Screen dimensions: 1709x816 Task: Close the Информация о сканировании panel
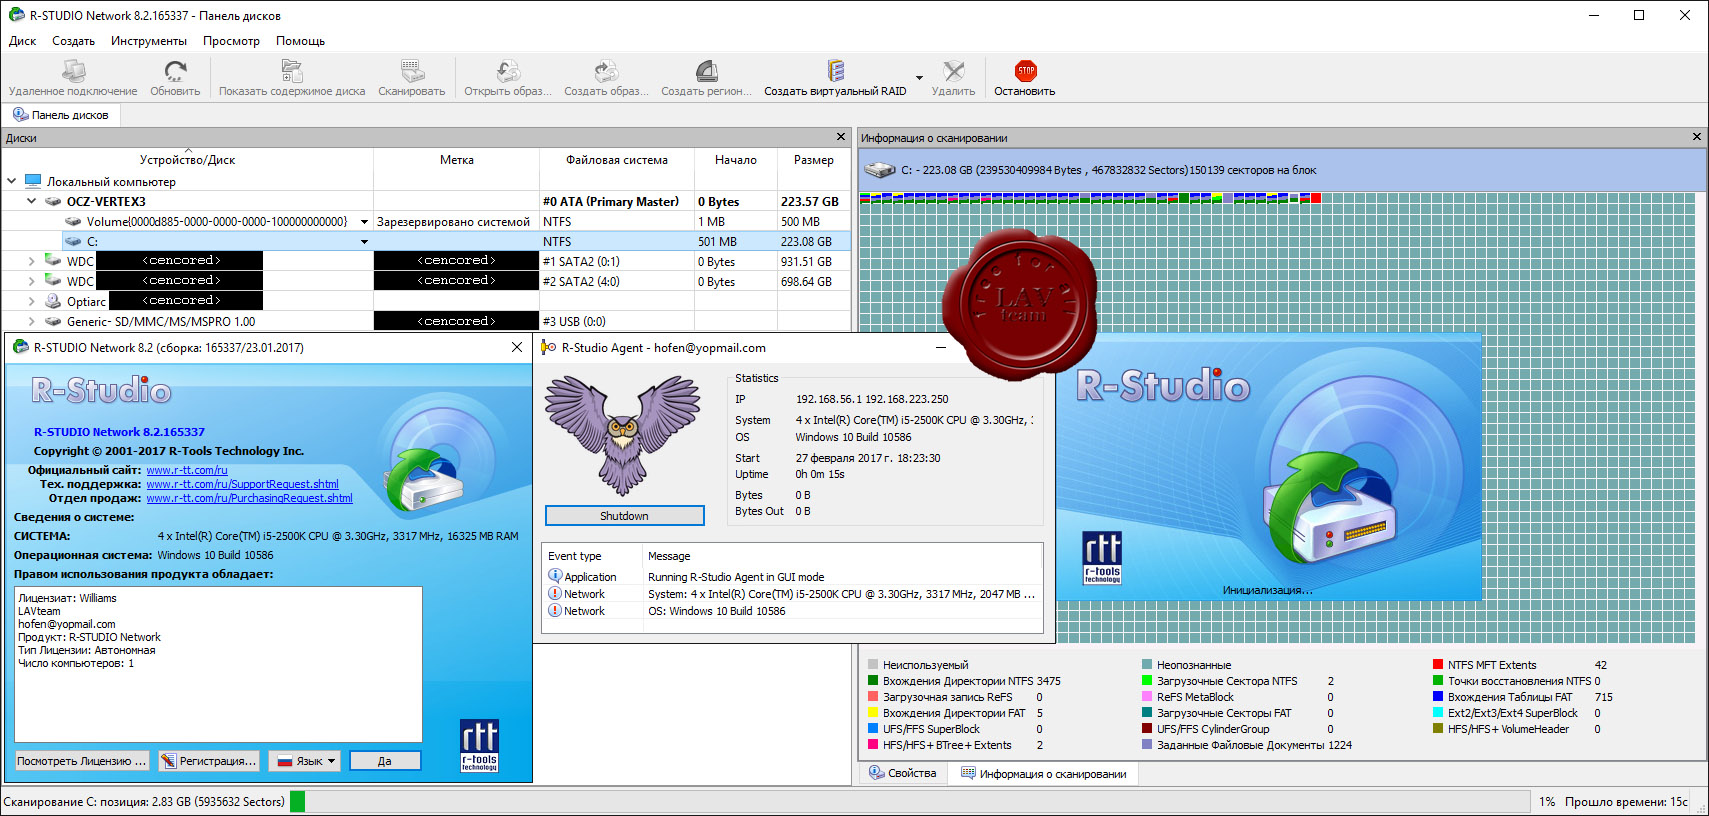1696,137
